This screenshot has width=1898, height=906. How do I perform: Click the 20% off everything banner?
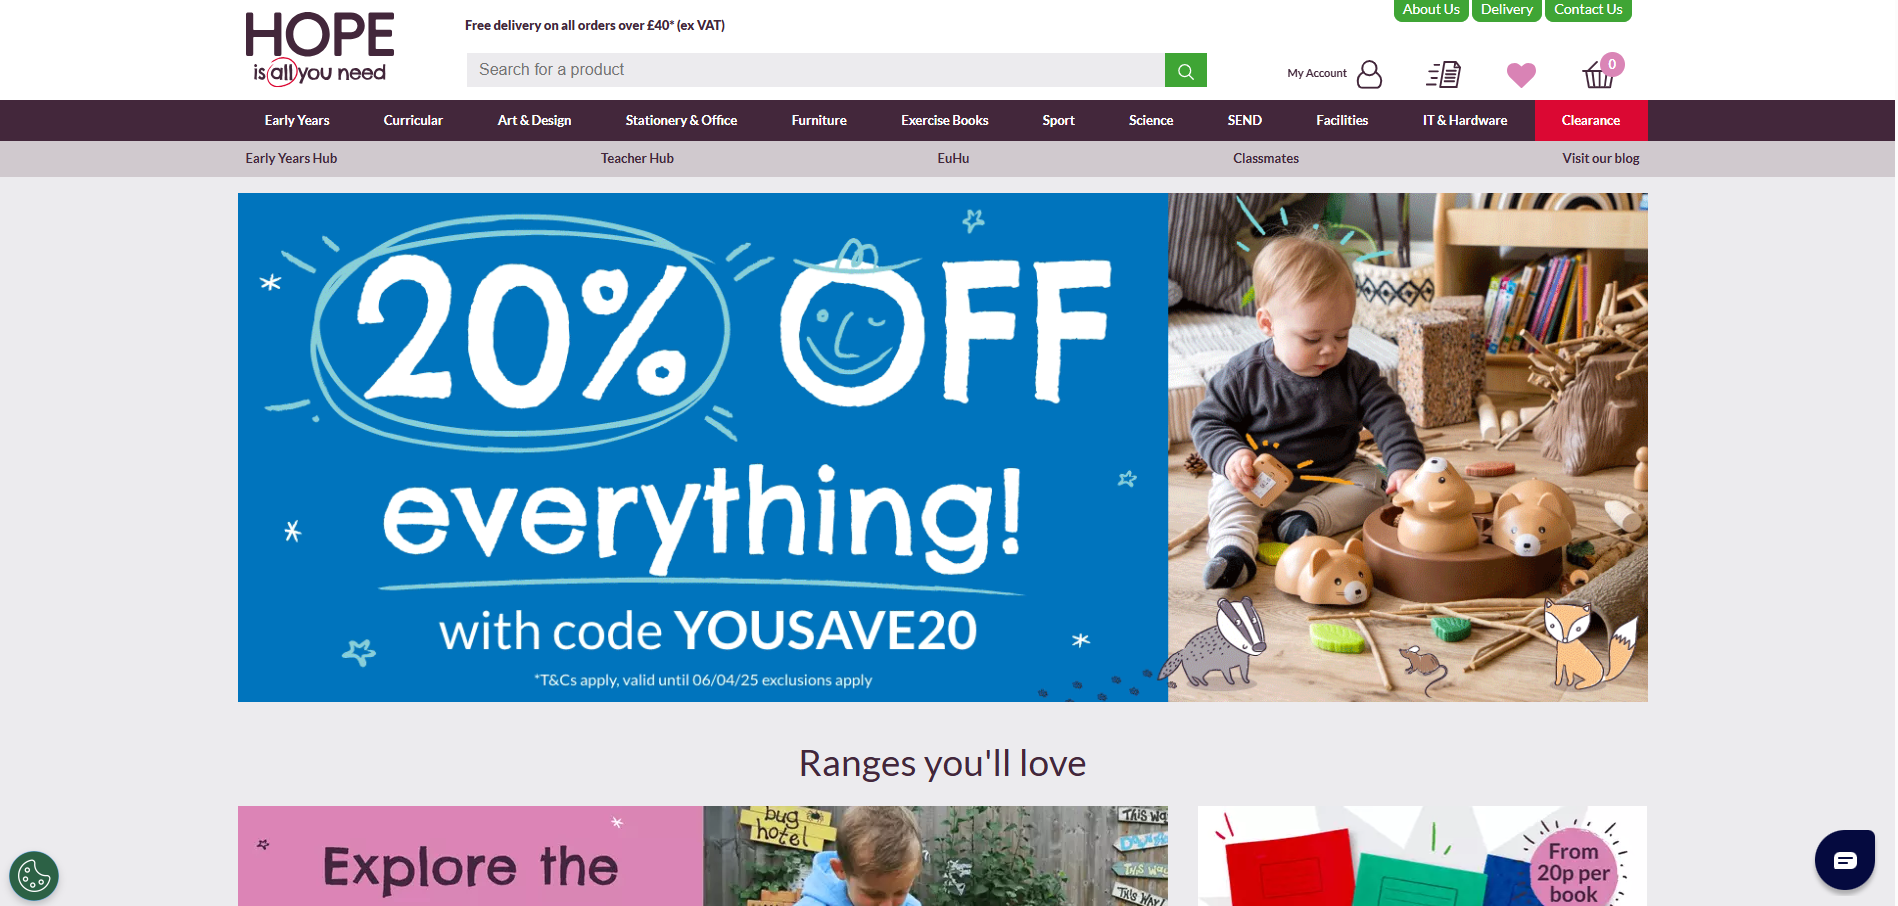tap(943, 447)
